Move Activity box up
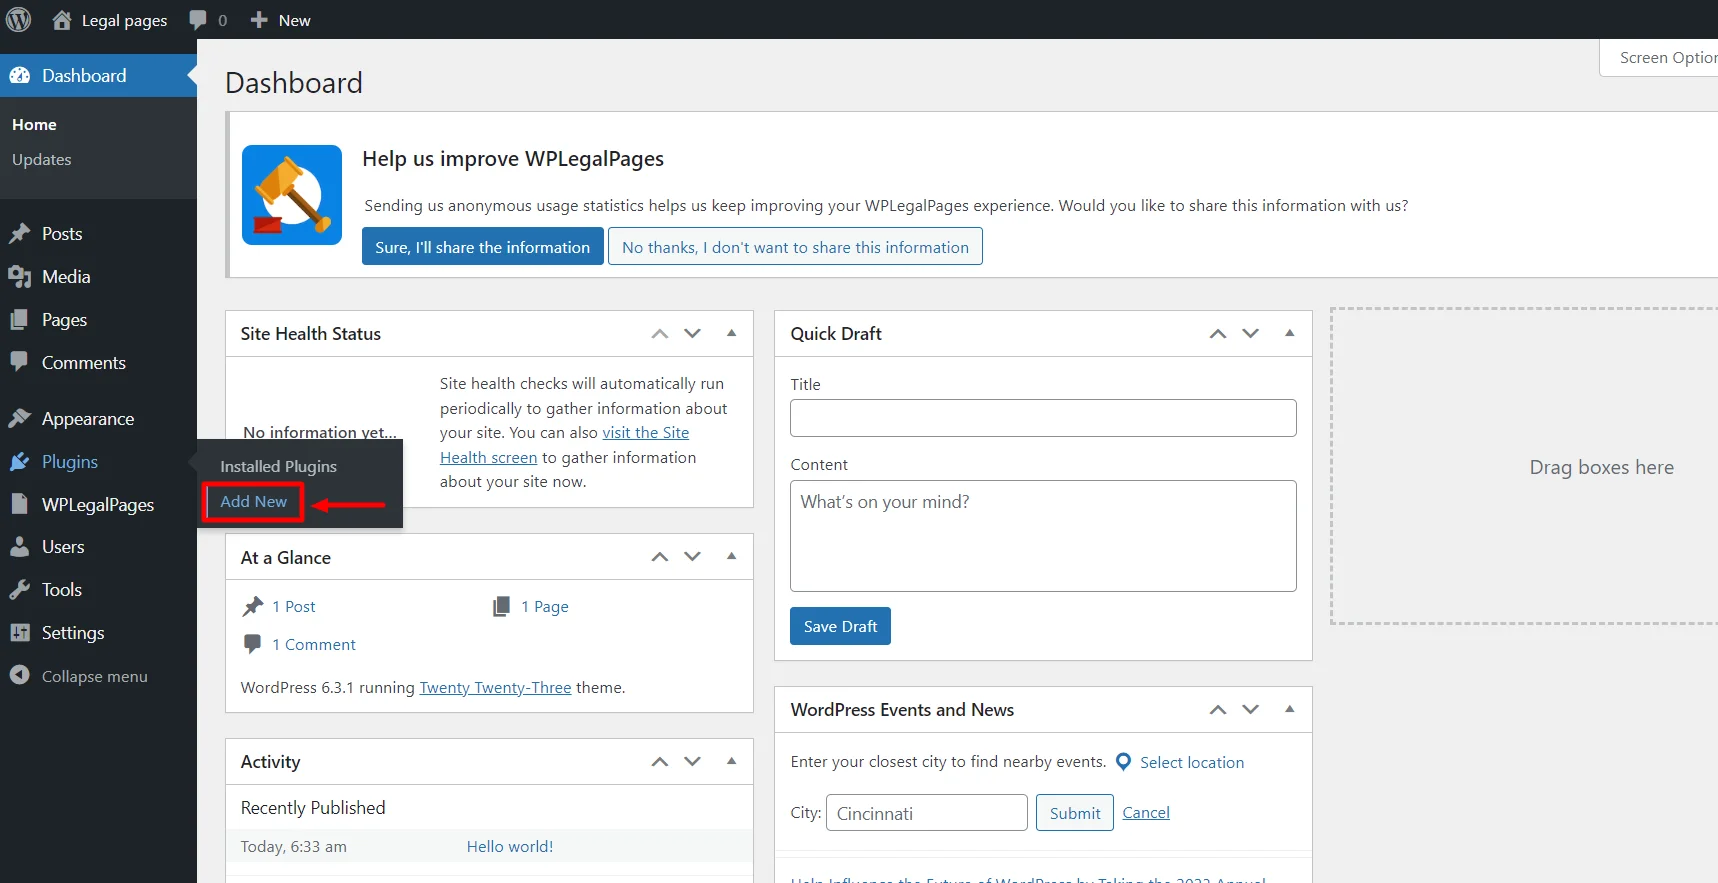Screen dimensions: 1718x883 tap(659, 762)
